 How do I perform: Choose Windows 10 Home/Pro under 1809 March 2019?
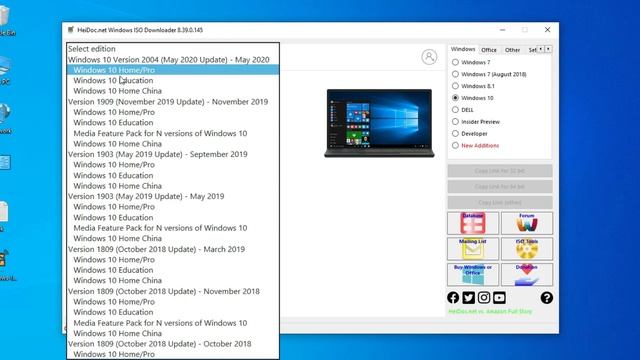[173, 260]
